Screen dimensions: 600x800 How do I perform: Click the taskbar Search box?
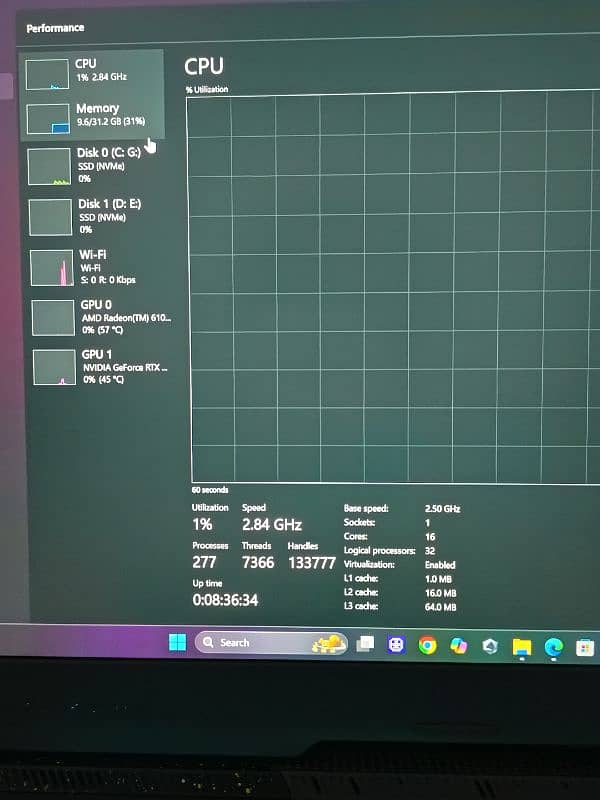(x=271, y=643)
